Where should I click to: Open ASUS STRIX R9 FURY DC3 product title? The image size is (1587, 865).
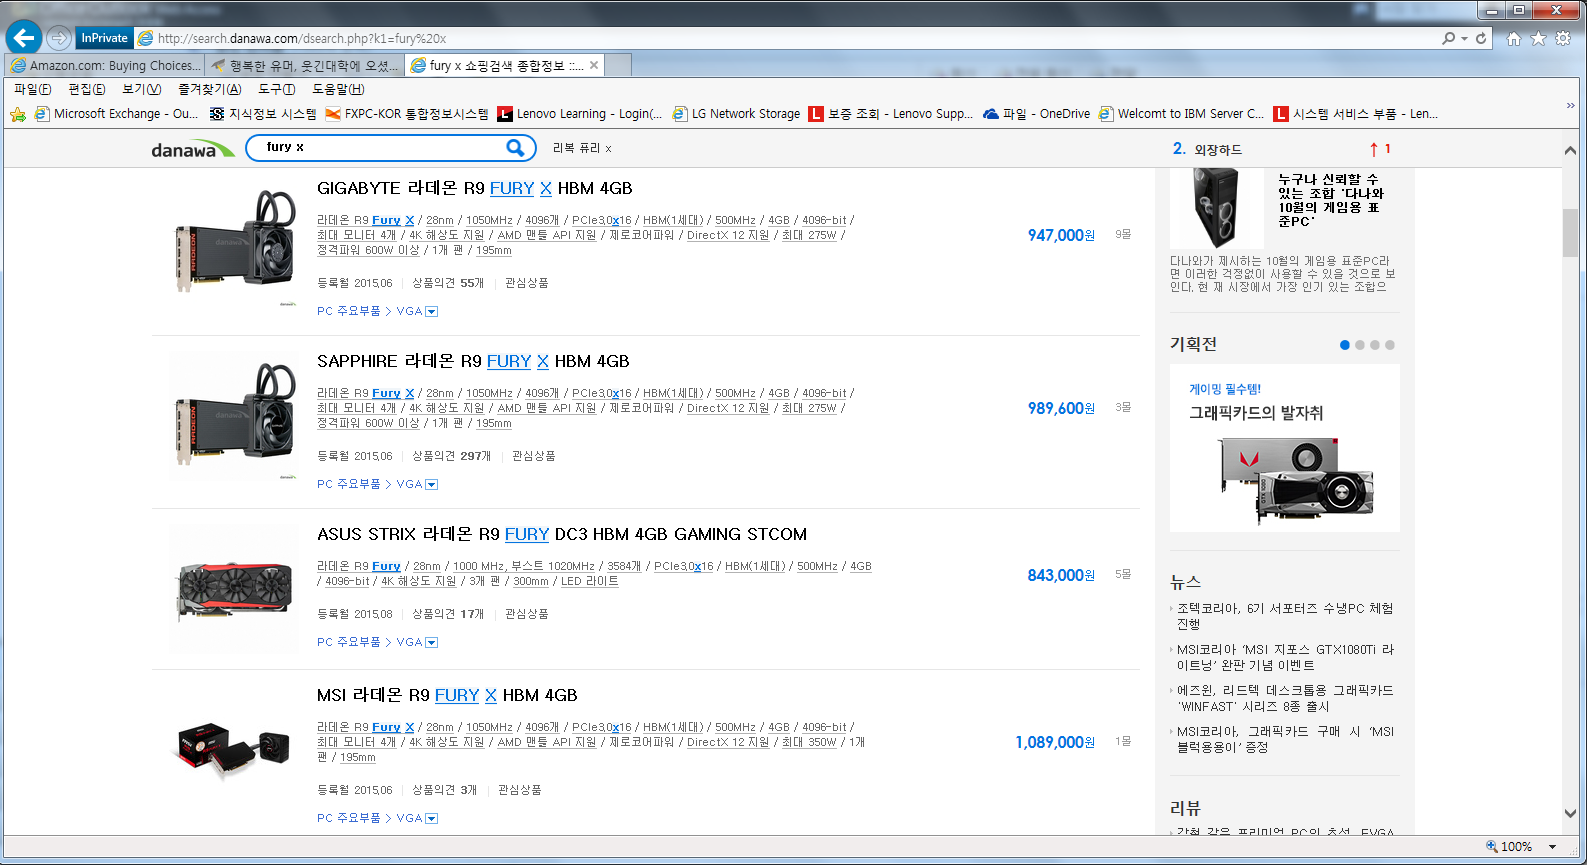click(562, 534)
